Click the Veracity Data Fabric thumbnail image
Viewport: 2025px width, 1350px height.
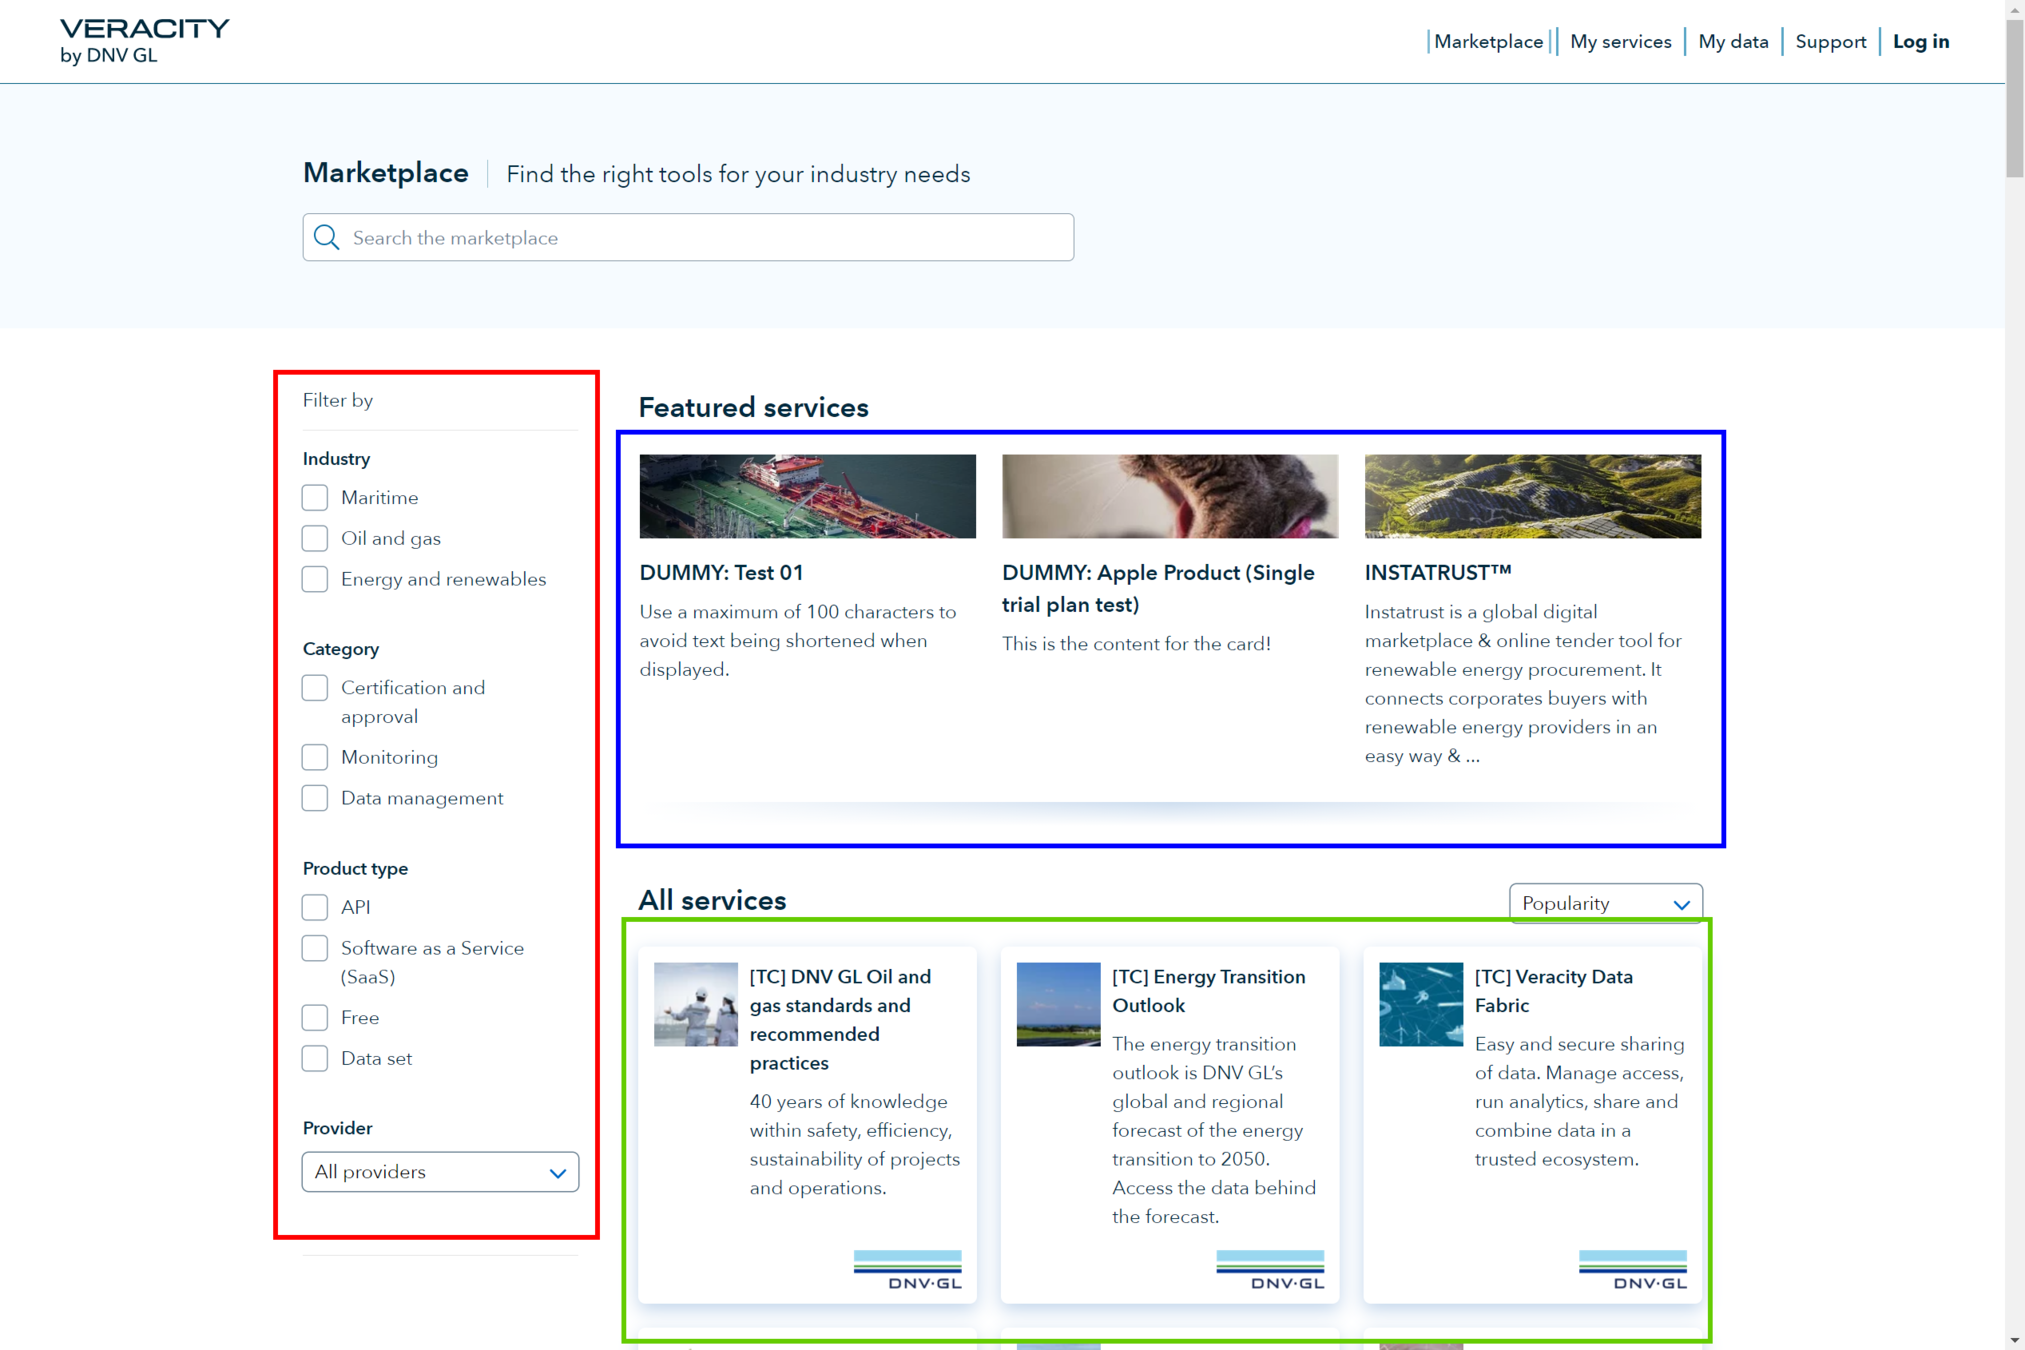tap(1420, 1004)
